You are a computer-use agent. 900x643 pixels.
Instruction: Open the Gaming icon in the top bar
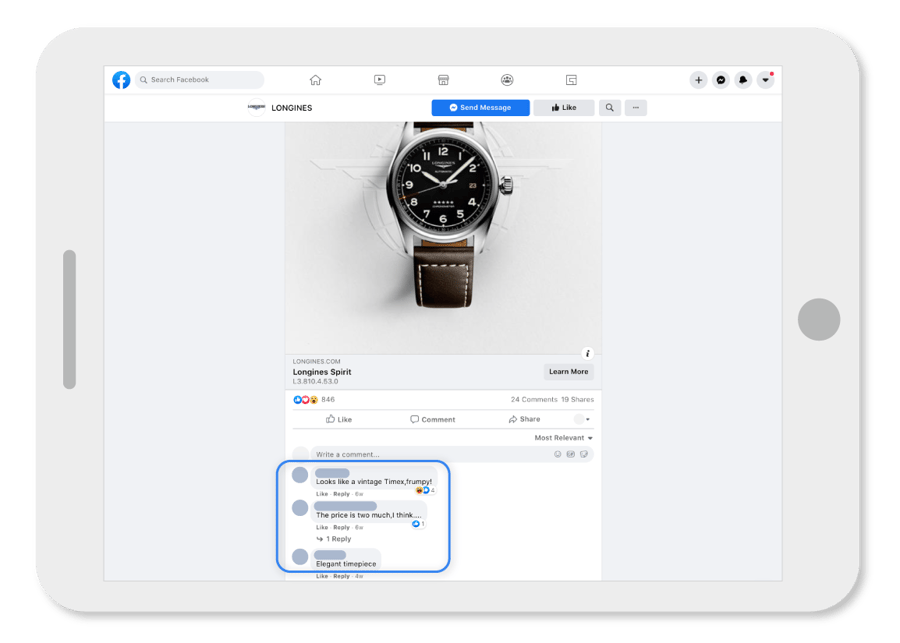click(x=571, y=80)
